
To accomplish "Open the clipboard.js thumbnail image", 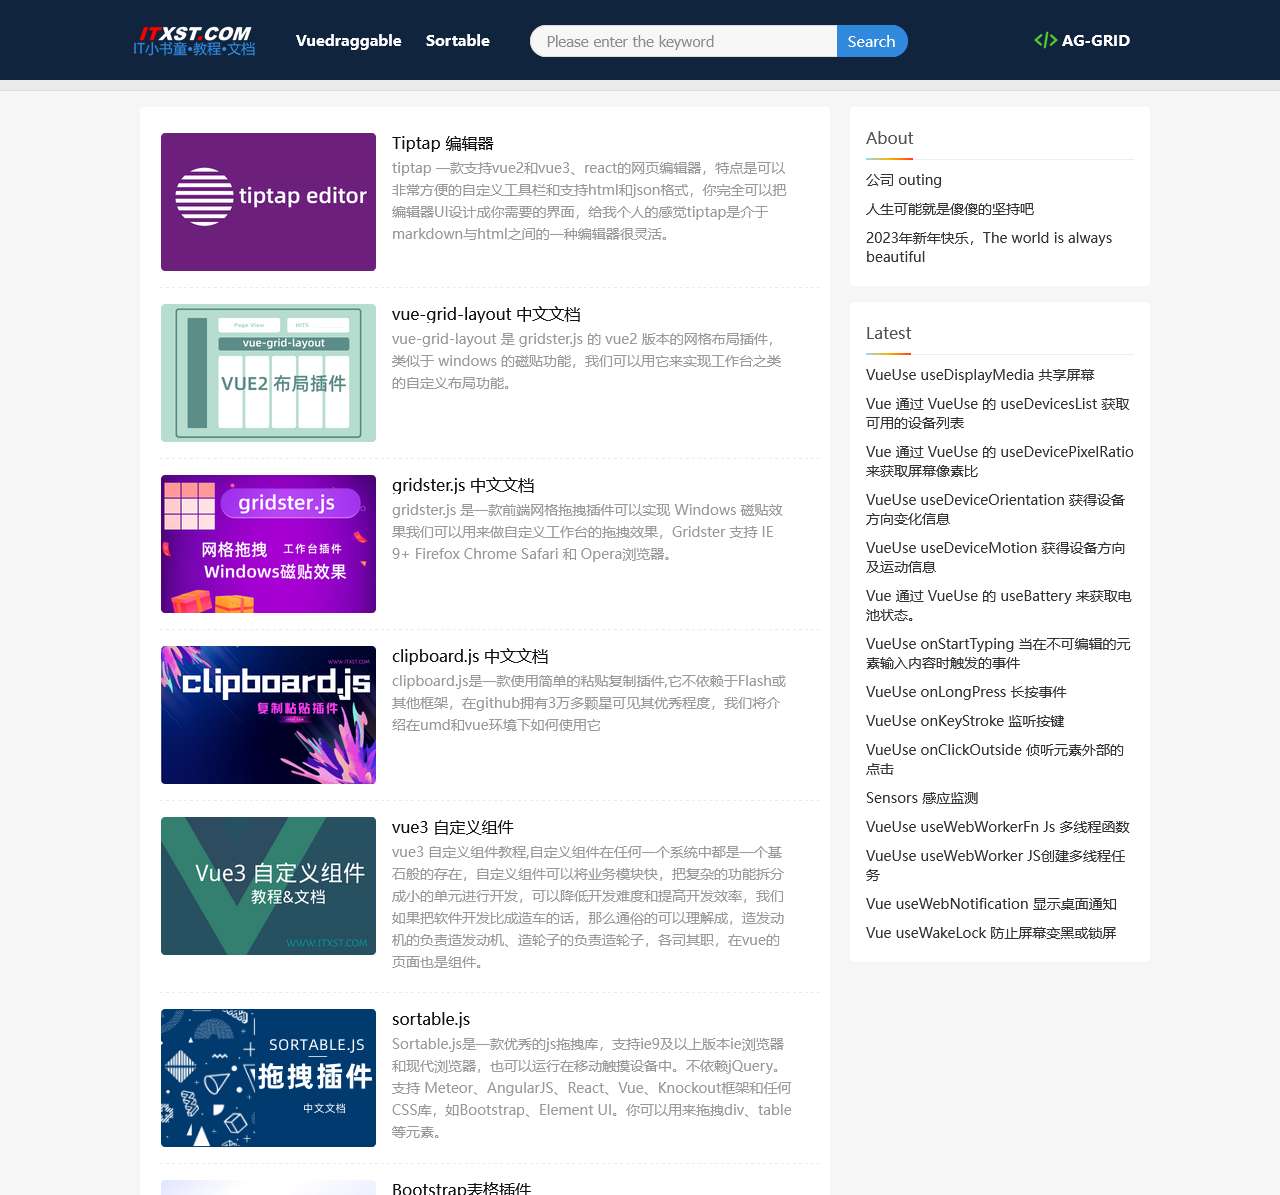I will 268,715.
